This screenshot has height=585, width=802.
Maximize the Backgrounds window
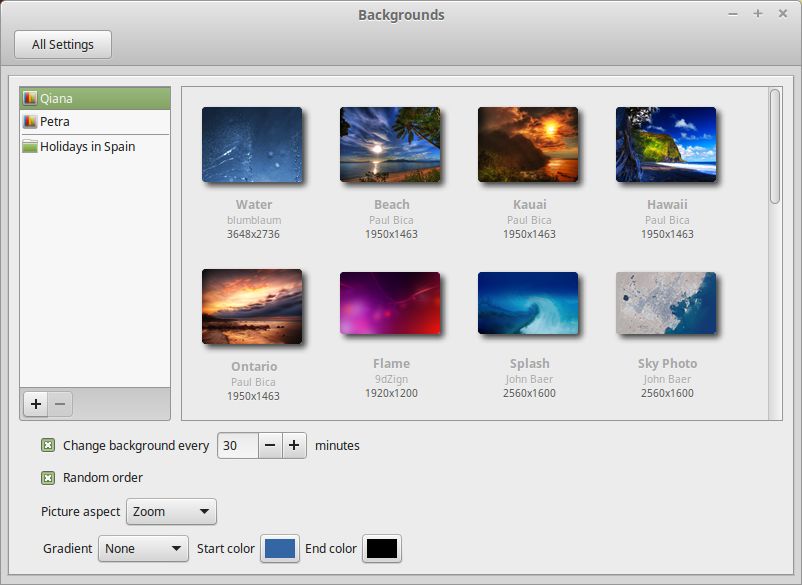pyautogui.click(x=758, y=14)
